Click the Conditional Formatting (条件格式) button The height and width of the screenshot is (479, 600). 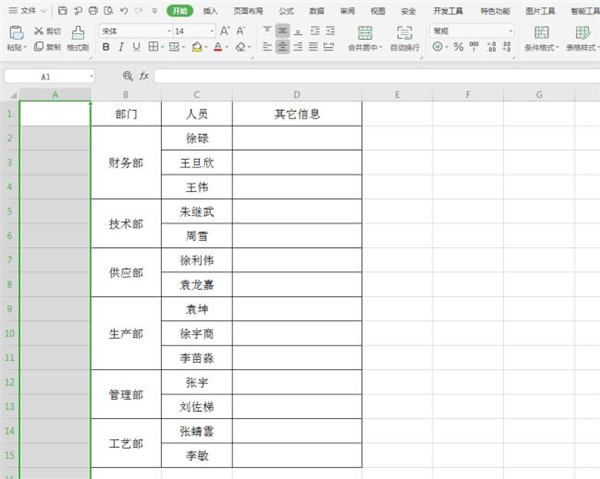click(540, 38)
